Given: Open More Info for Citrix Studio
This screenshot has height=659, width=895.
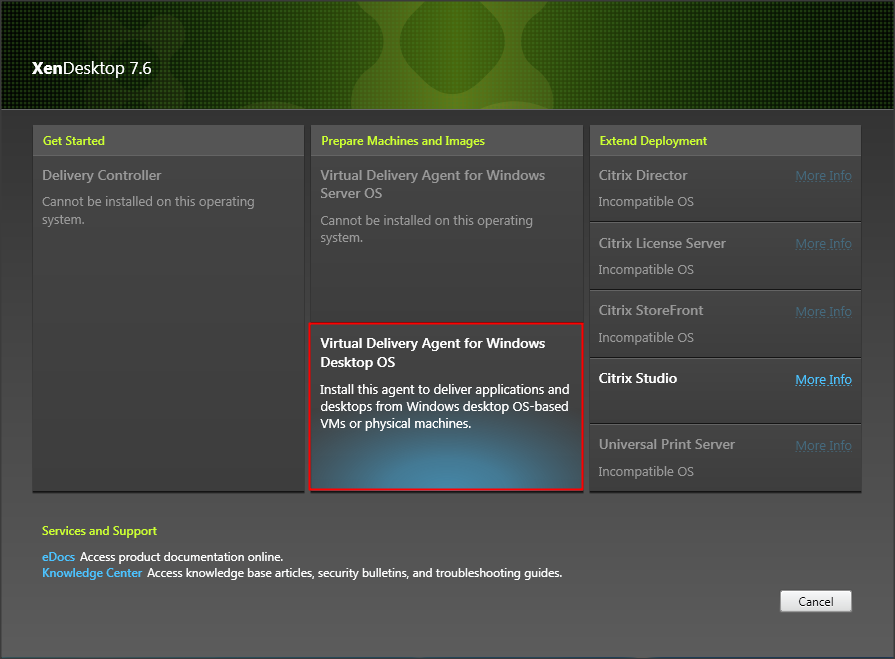Looking at the screenshot, I should point(823,380).
